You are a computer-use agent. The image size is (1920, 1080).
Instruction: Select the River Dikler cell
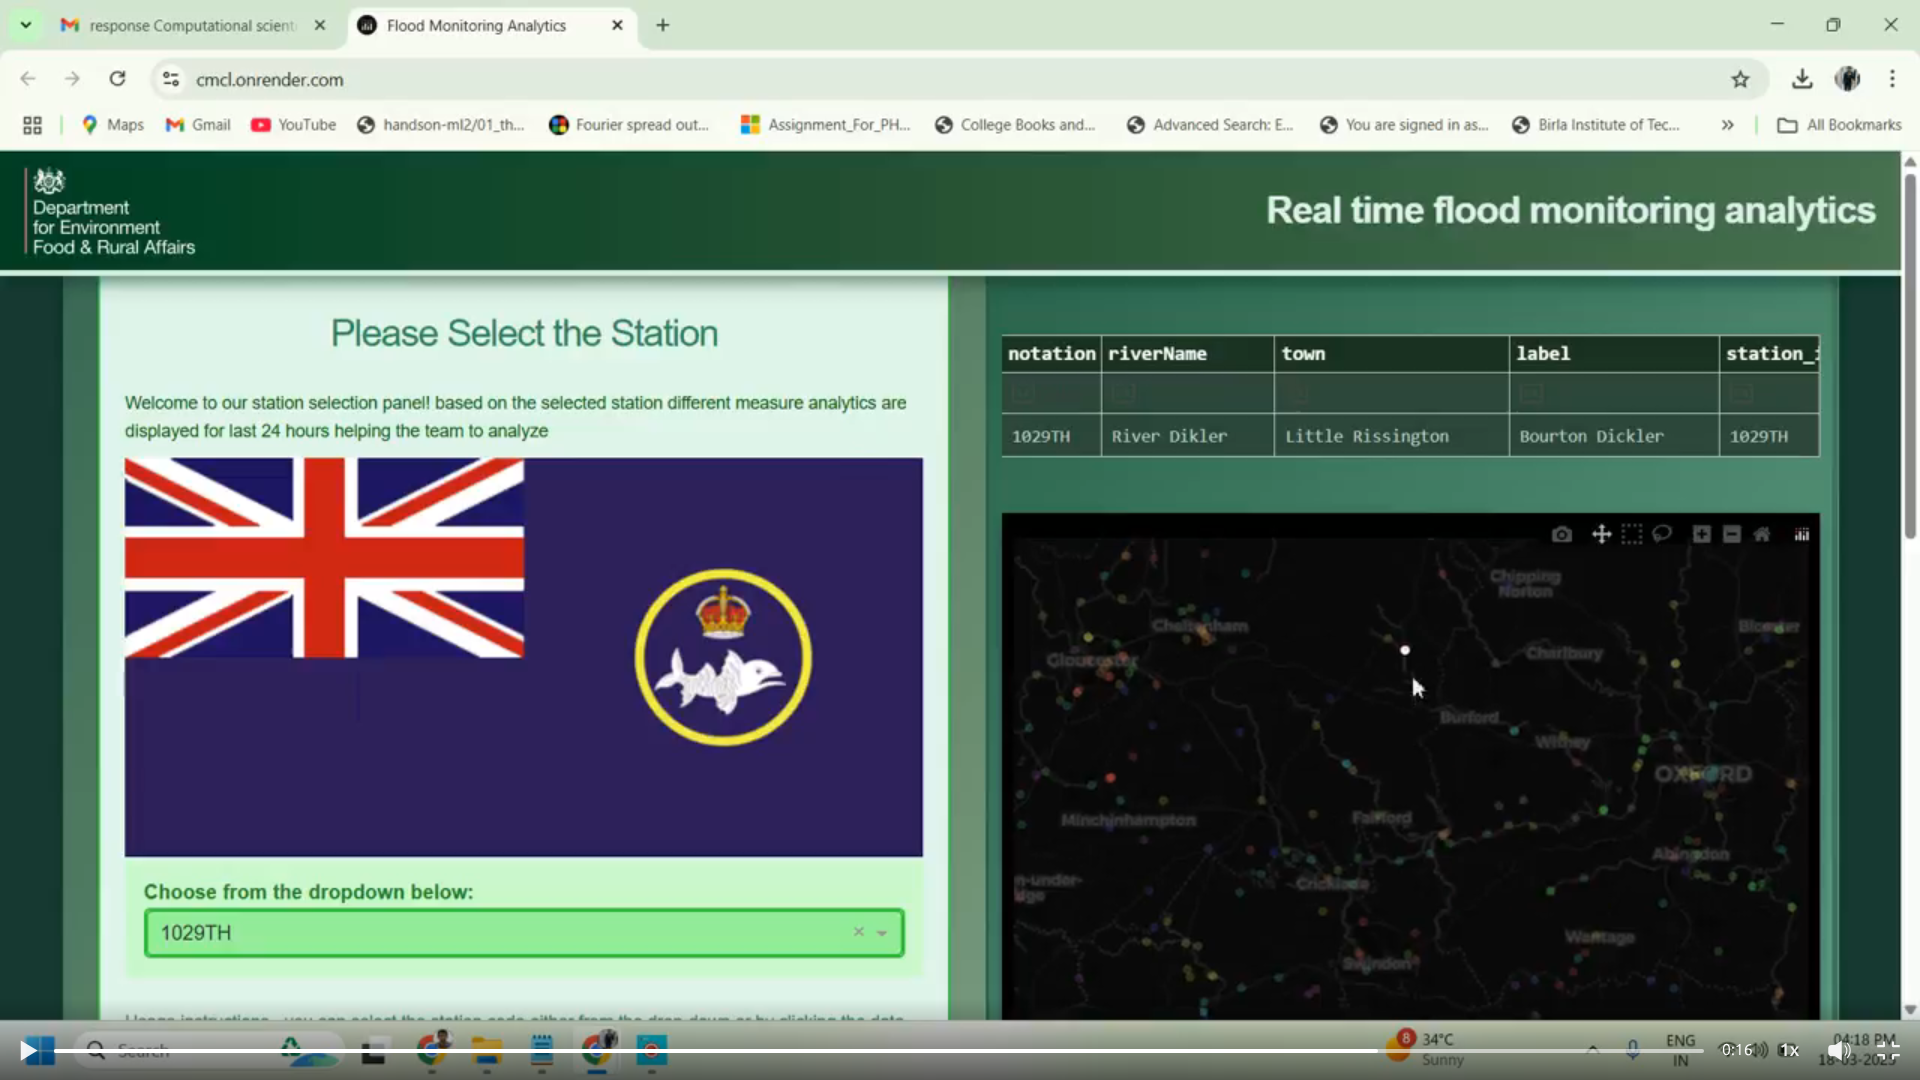[x=1187, y=436]
